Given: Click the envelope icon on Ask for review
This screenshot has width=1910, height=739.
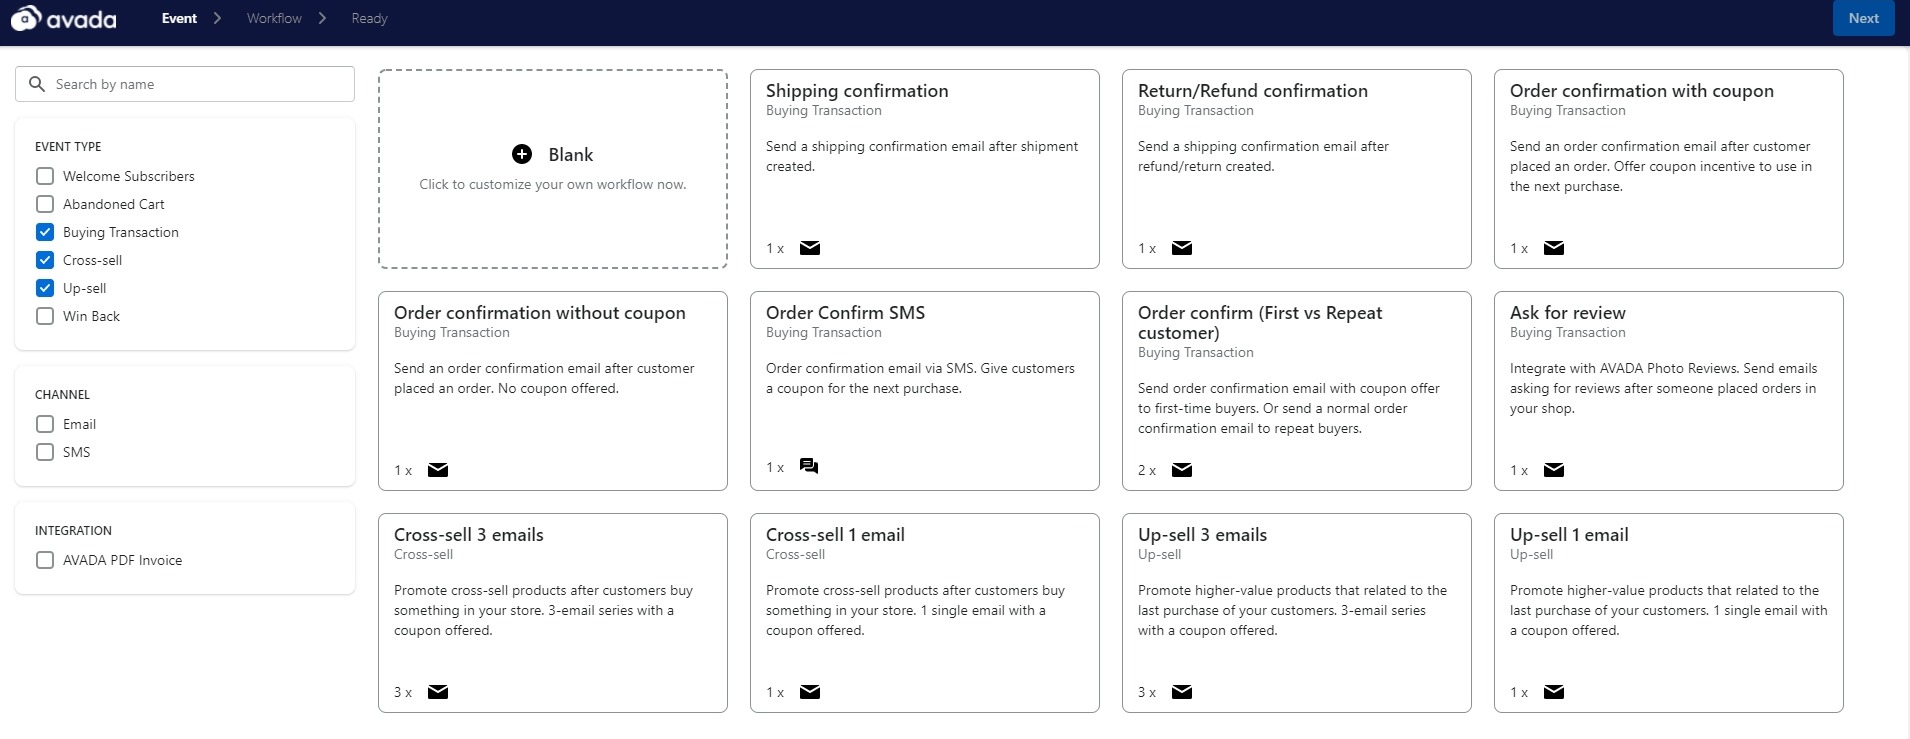Looking at the screenshot, I should [1554, 470].
